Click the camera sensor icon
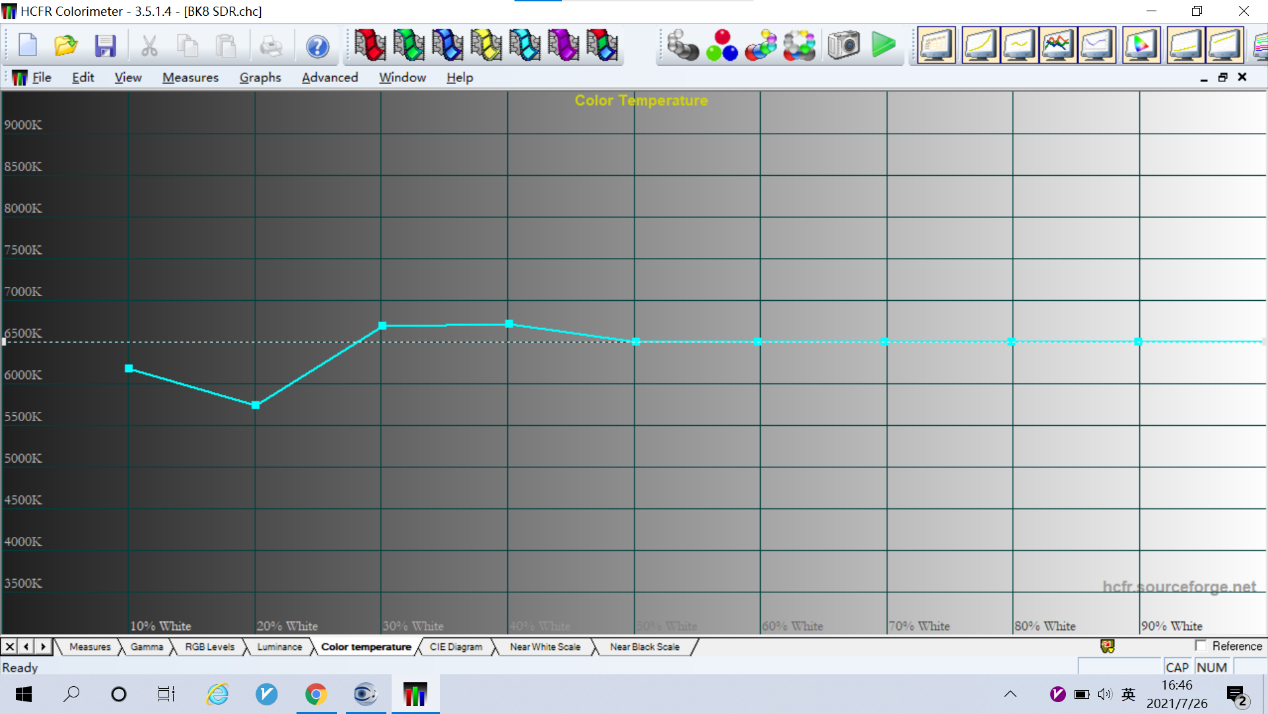 click(843, 45)
